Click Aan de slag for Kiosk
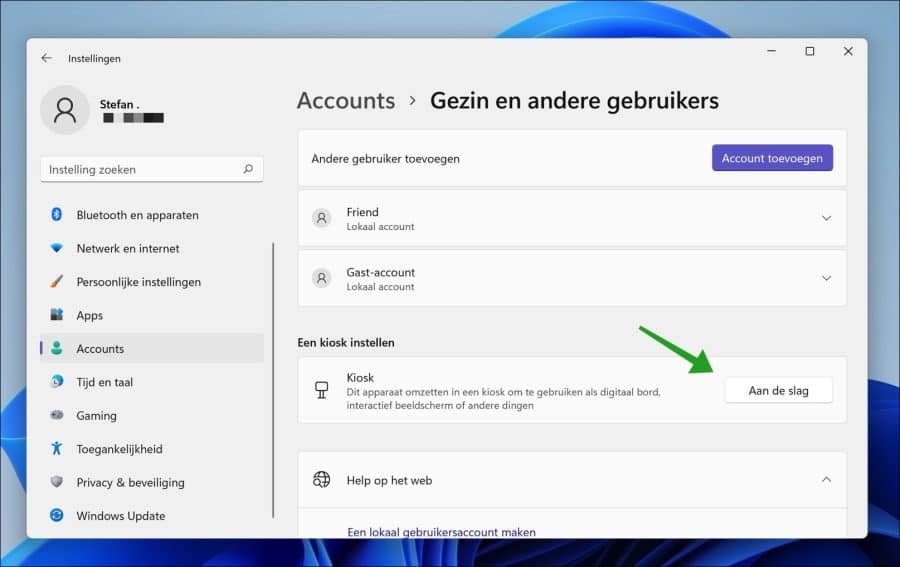The height and width of the screenshot is (567, 900). pyautogui.click(x=778, y=390)
